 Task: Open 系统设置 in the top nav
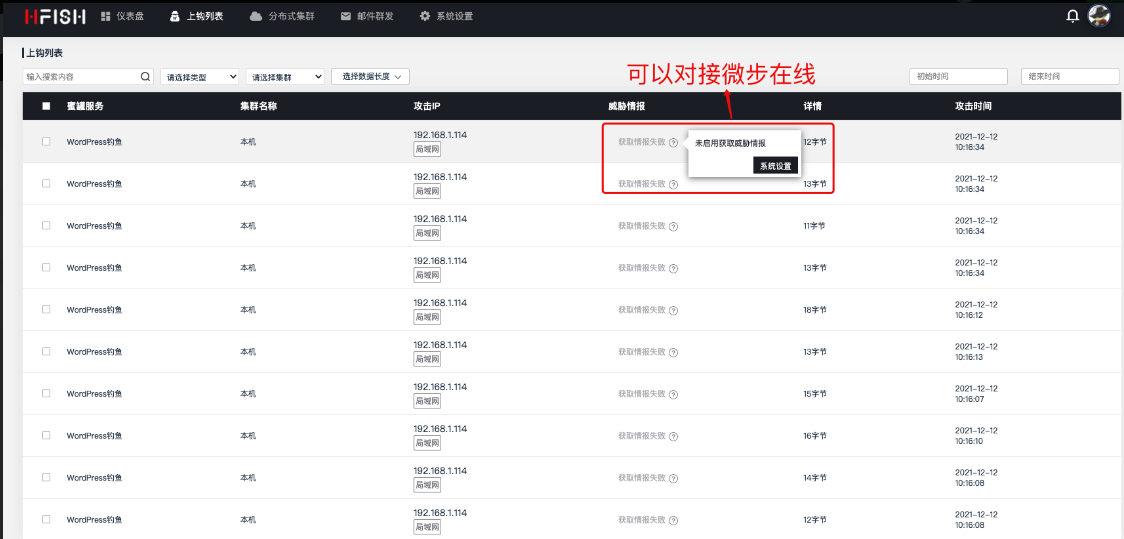tap(446, 16)
